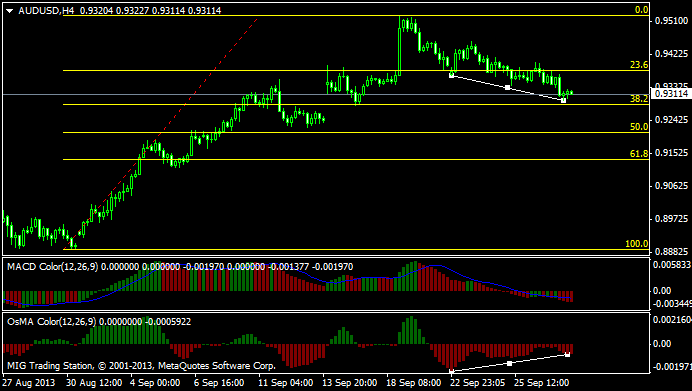The image size is (692, 391).
Task: Click the 38.2 Fibonacci level label
Action: [x=639, y=99]
